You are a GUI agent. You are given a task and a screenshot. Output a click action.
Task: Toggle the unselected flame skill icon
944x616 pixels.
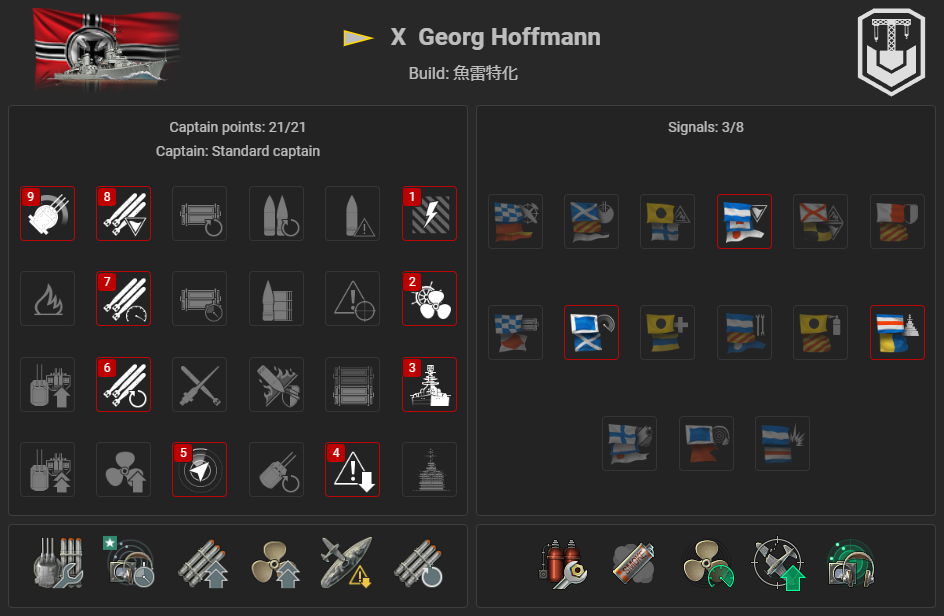click(x=48, y=299)
